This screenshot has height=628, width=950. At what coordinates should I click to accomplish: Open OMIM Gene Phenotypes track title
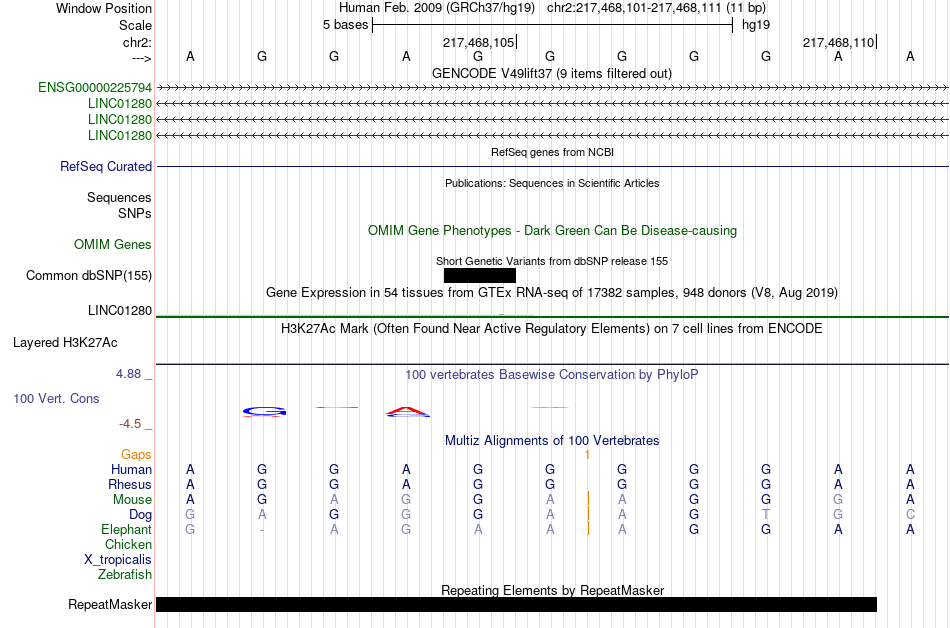click(552, 231)
